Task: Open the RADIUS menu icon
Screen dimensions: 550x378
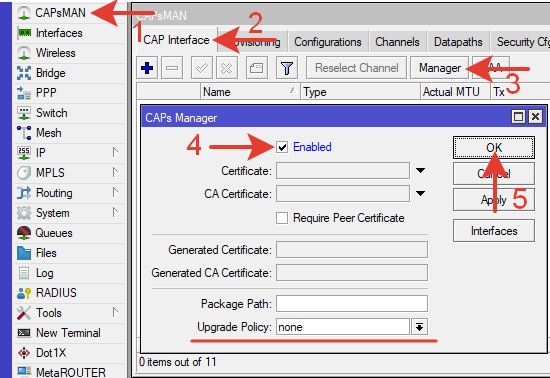Action: (24, 293)
